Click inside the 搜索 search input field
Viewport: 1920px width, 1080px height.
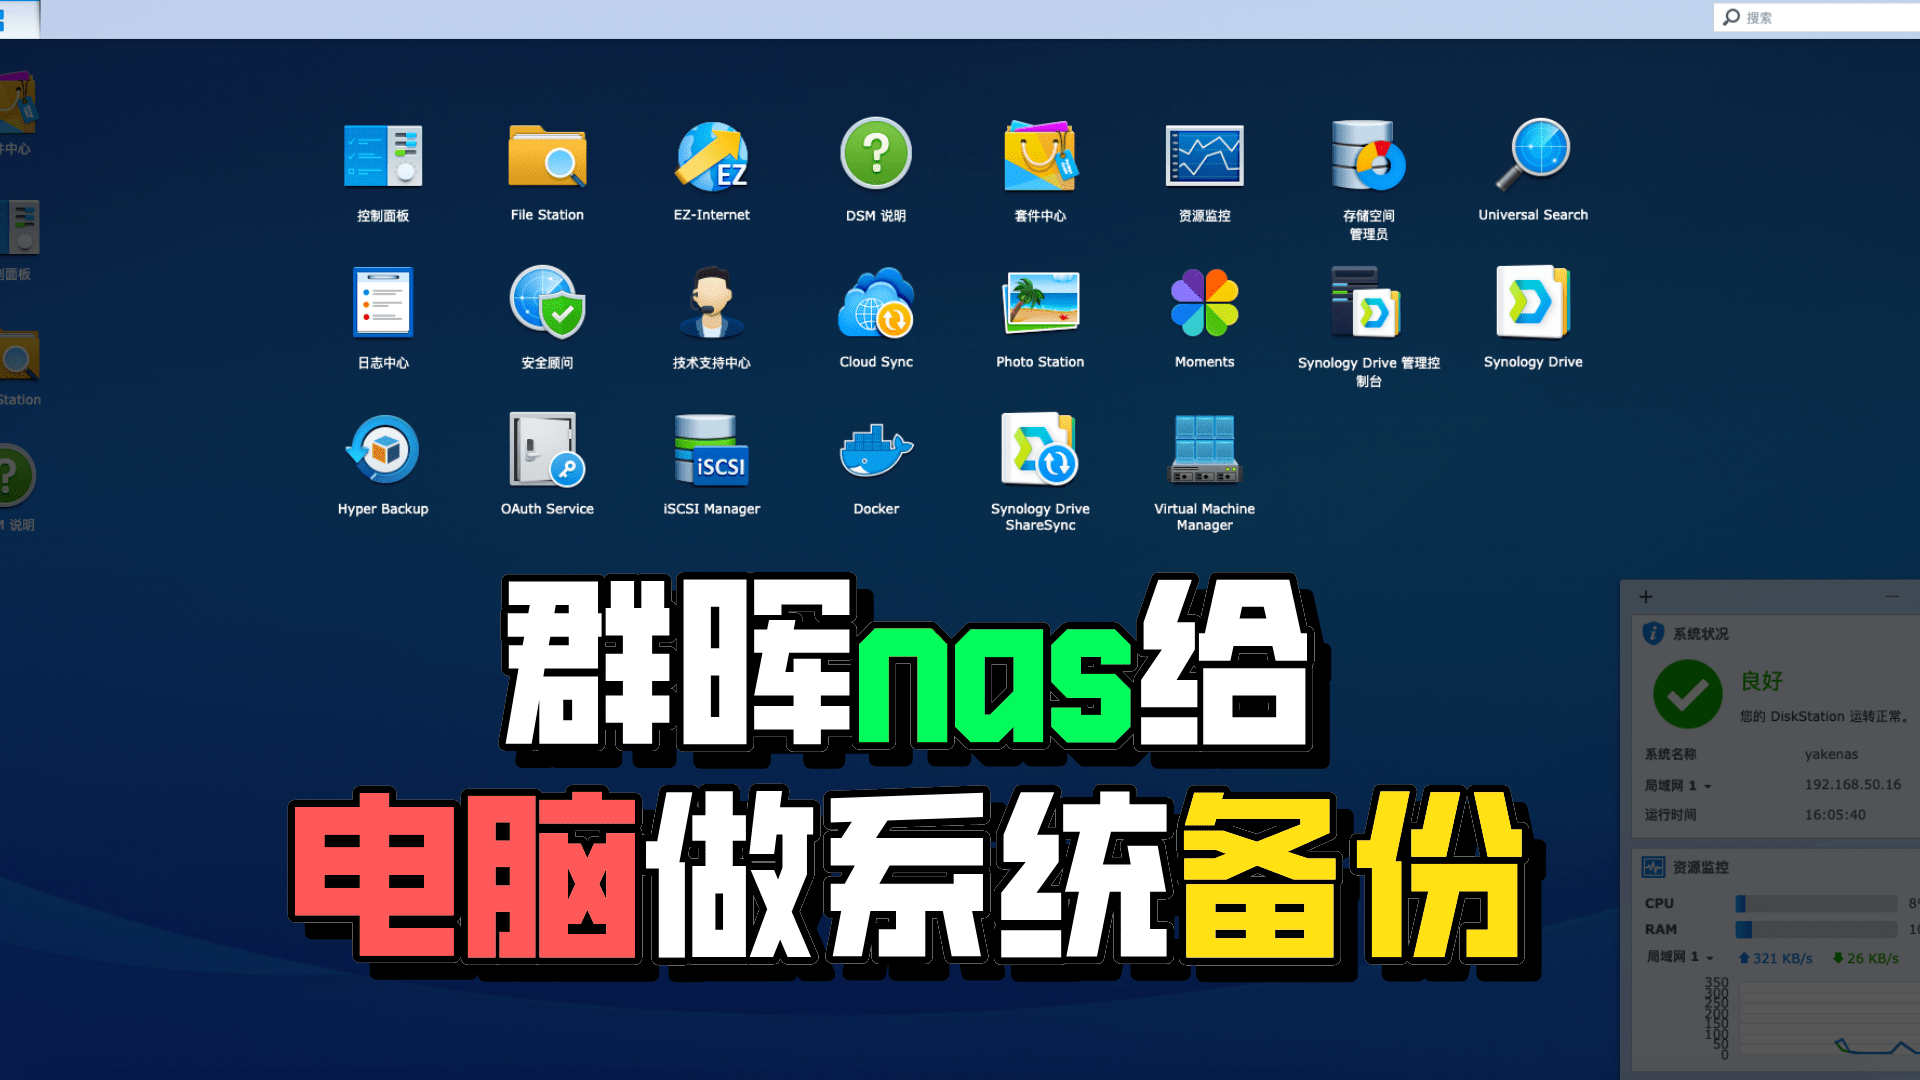point(1810,17)
